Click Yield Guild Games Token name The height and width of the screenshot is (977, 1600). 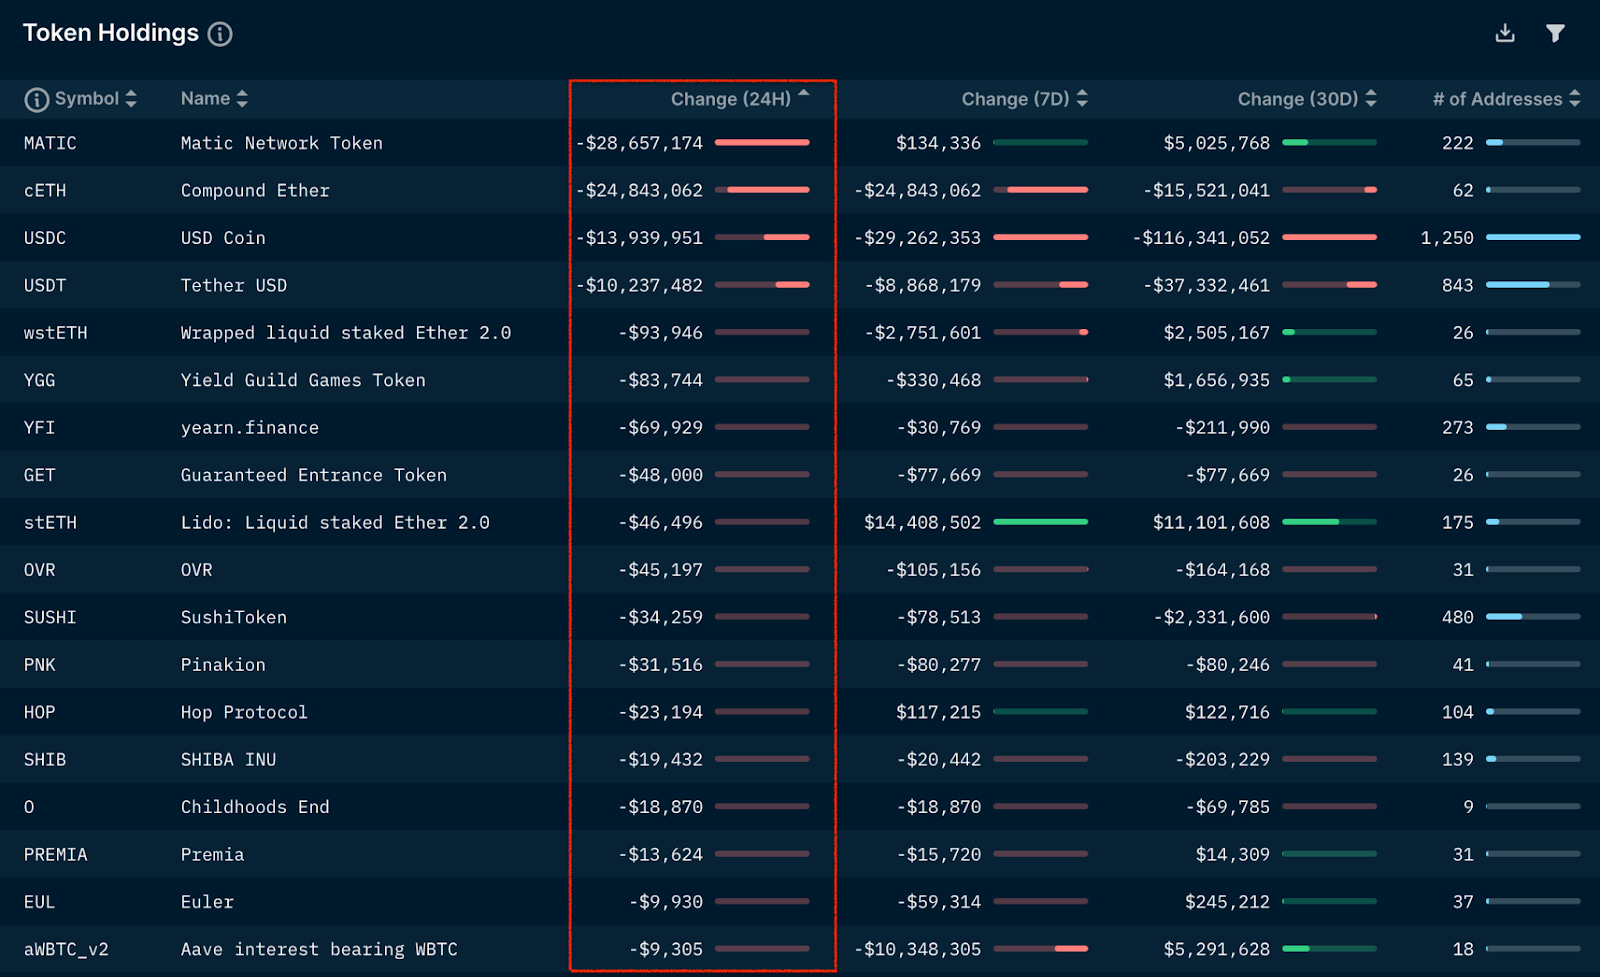point(303,380)
